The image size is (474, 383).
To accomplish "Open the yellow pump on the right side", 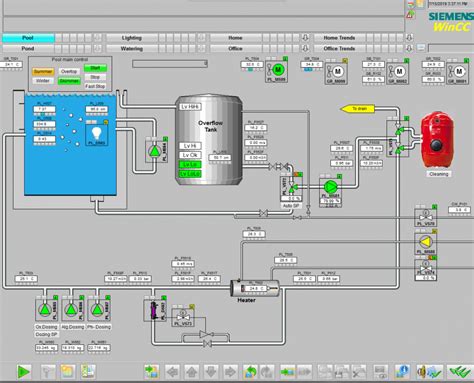I will click(425, 242).
